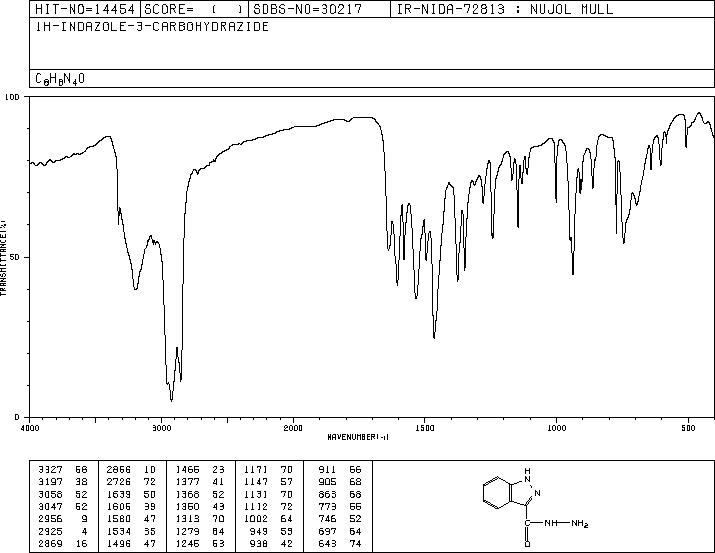The width and height of the screenshot is (715, 553).
Task: Click the indazole carbohydrazide structure drawing
Action: pos(535,506)
